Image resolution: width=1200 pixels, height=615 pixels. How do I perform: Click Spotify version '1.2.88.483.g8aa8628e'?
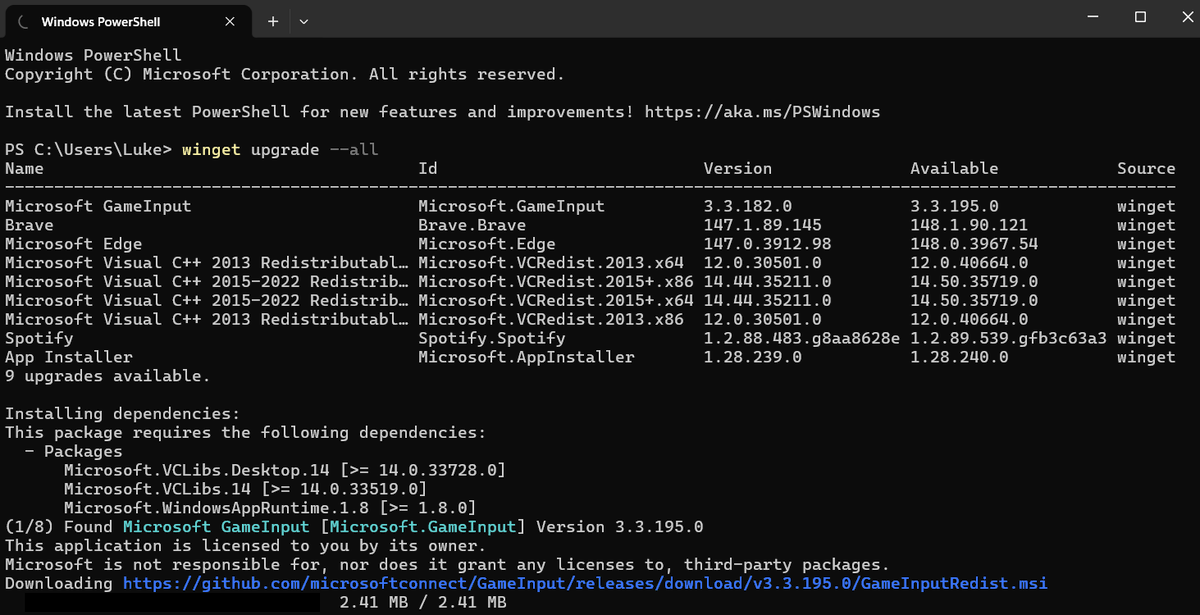(802, 339)
